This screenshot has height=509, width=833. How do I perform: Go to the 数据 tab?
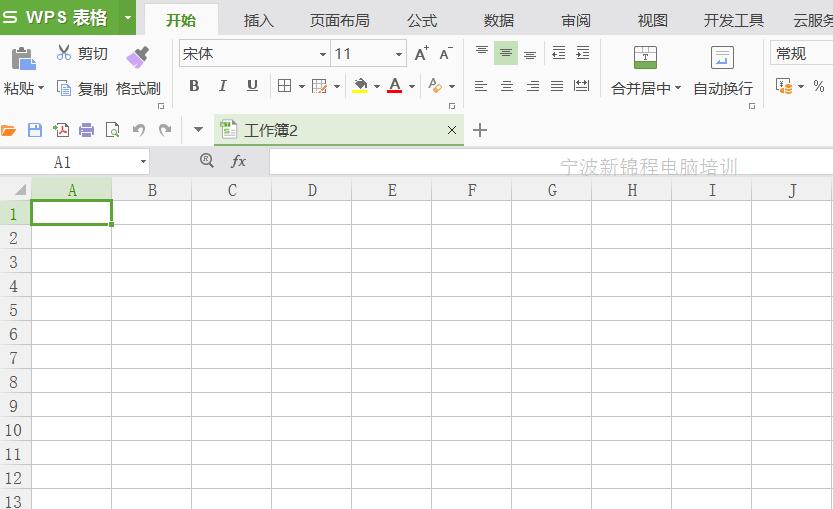[499, 20]
